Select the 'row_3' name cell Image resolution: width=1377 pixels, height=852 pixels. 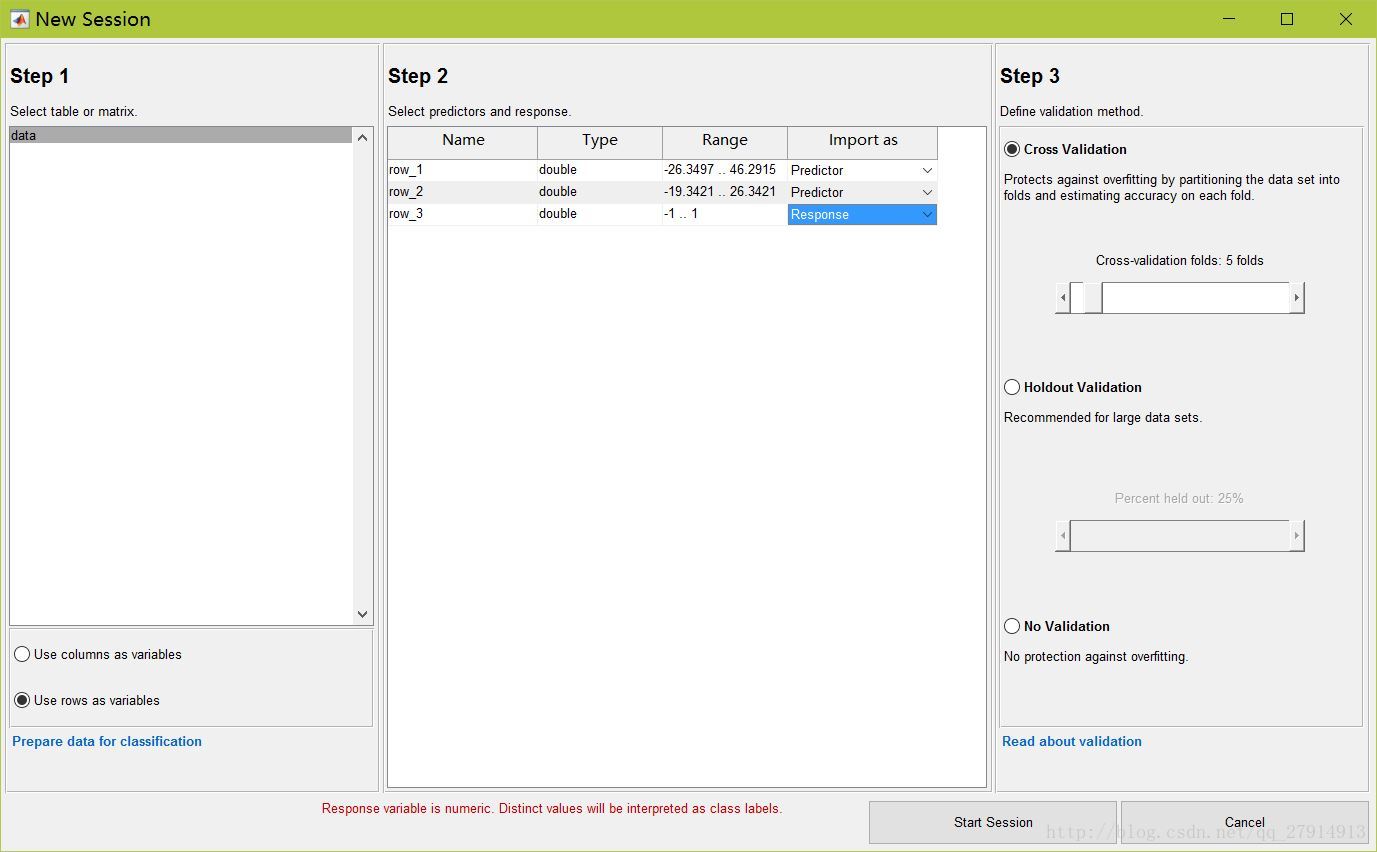[462, 214]
